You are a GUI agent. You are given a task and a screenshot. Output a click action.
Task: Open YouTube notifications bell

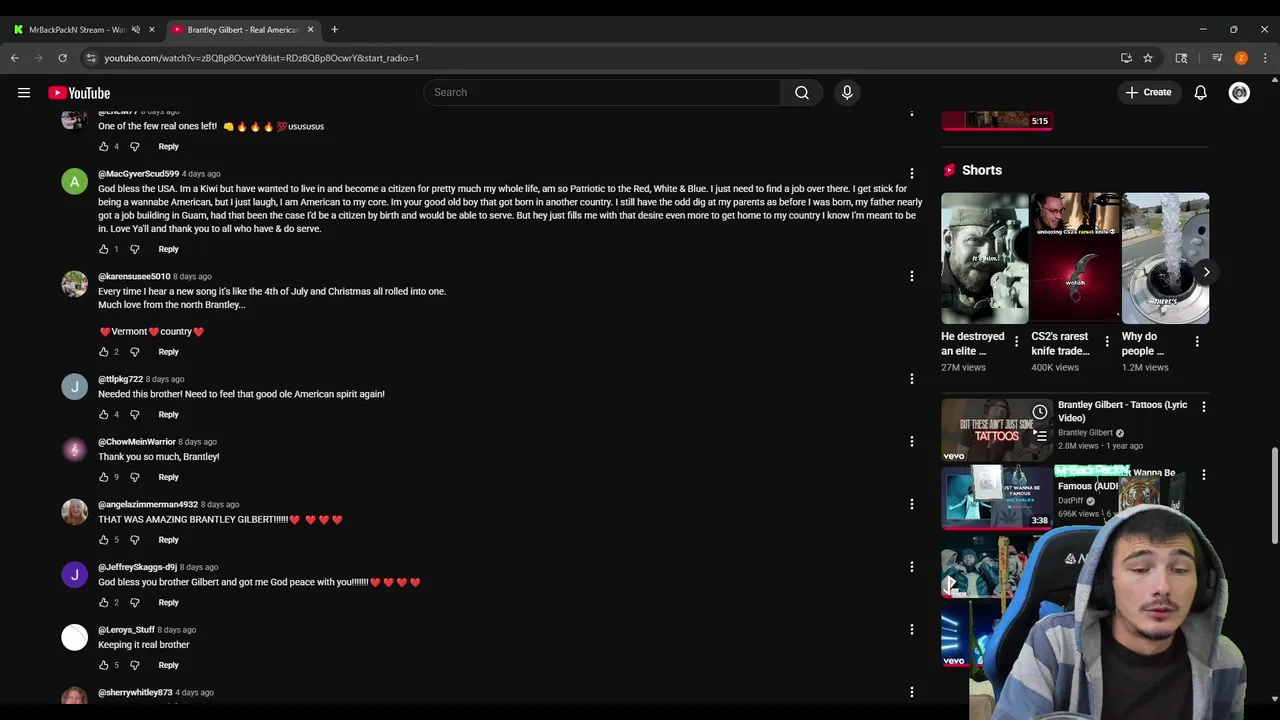pyautogui.click(x=1200, y=93)
